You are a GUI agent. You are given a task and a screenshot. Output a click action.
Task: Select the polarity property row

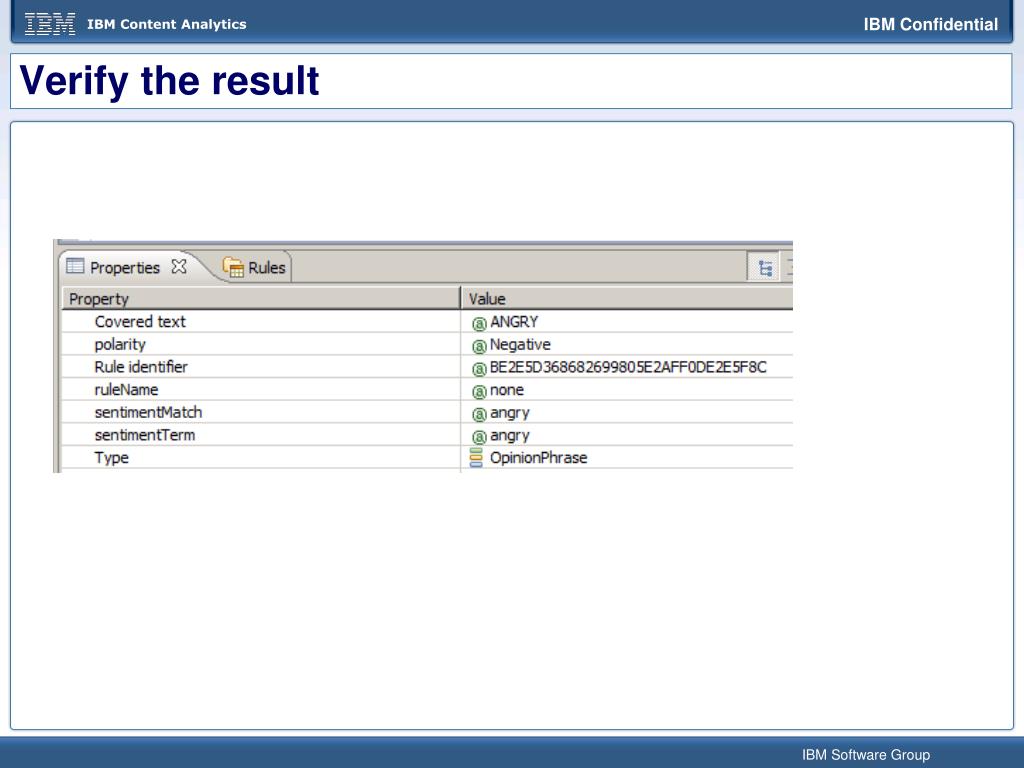coord(427,344)
